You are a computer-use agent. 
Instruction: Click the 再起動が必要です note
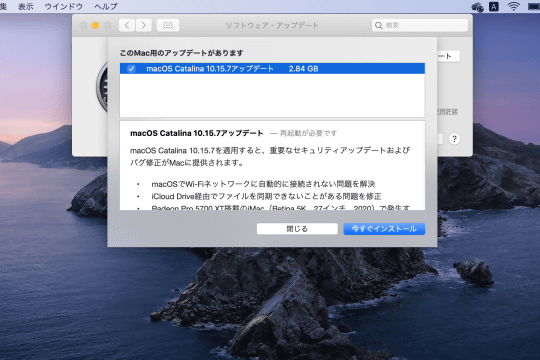[x=308, y=133]
